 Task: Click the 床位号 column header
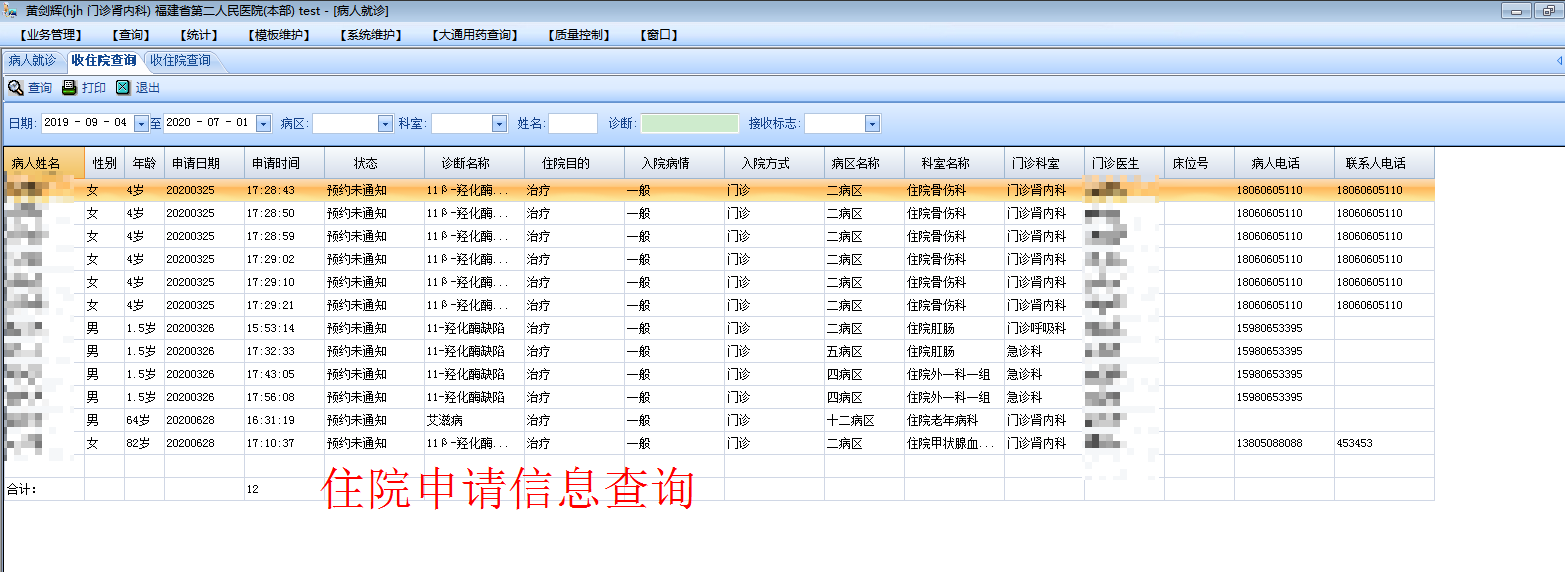point(1199,163)
